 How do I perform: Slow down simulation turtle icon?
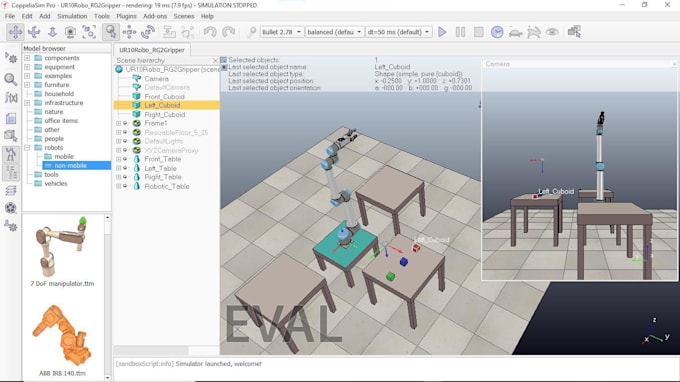(515, 32)
